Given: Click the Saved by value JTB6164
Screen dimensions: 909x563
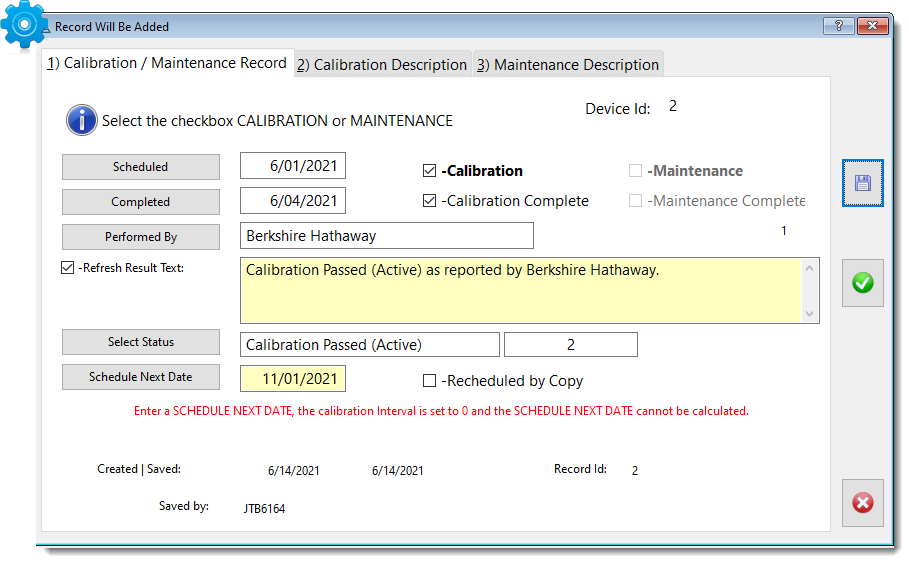Looking at the screenshot, I should pyautogui.click(x=264, y=508).
